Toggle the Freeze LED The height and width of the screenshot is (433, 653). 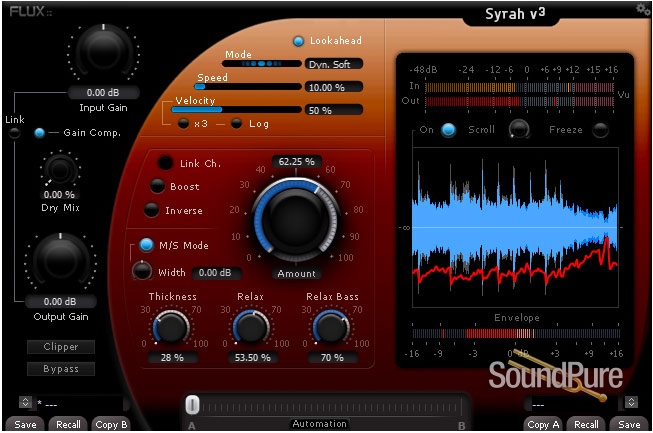point(600,130)
